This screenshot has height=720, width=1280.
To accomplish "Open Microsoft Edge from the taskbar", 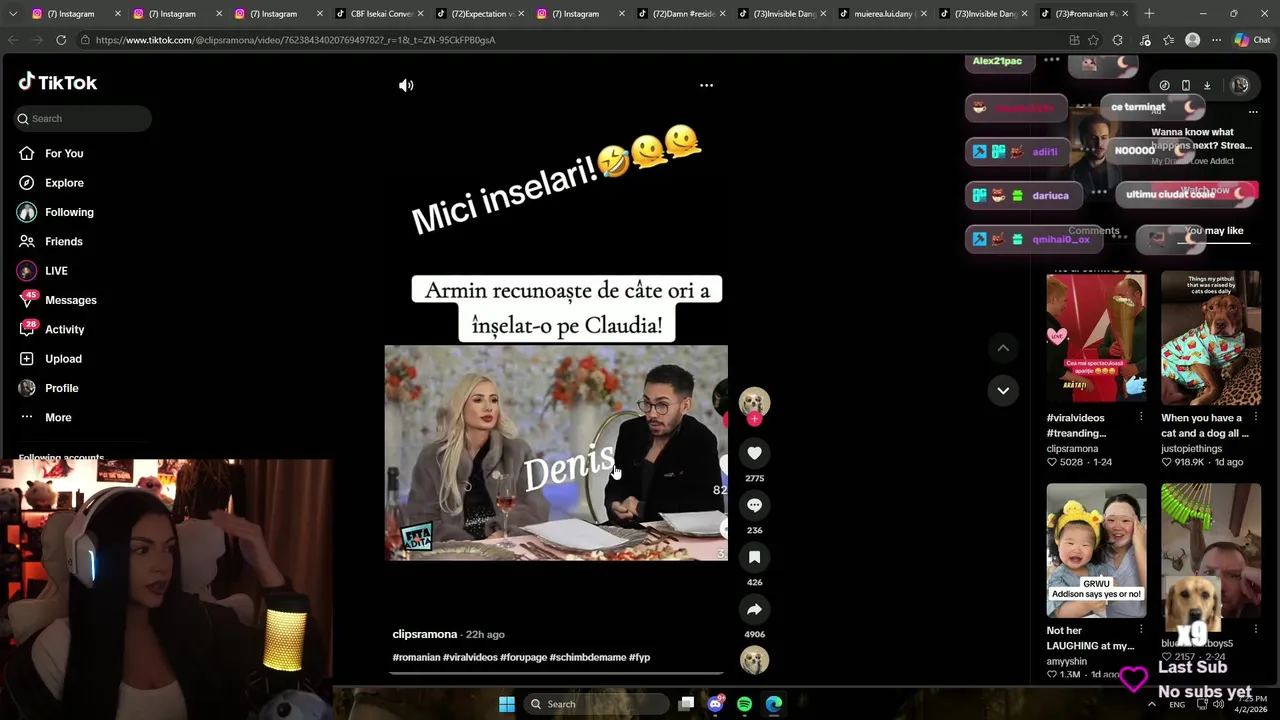I will tap(774, 704).
